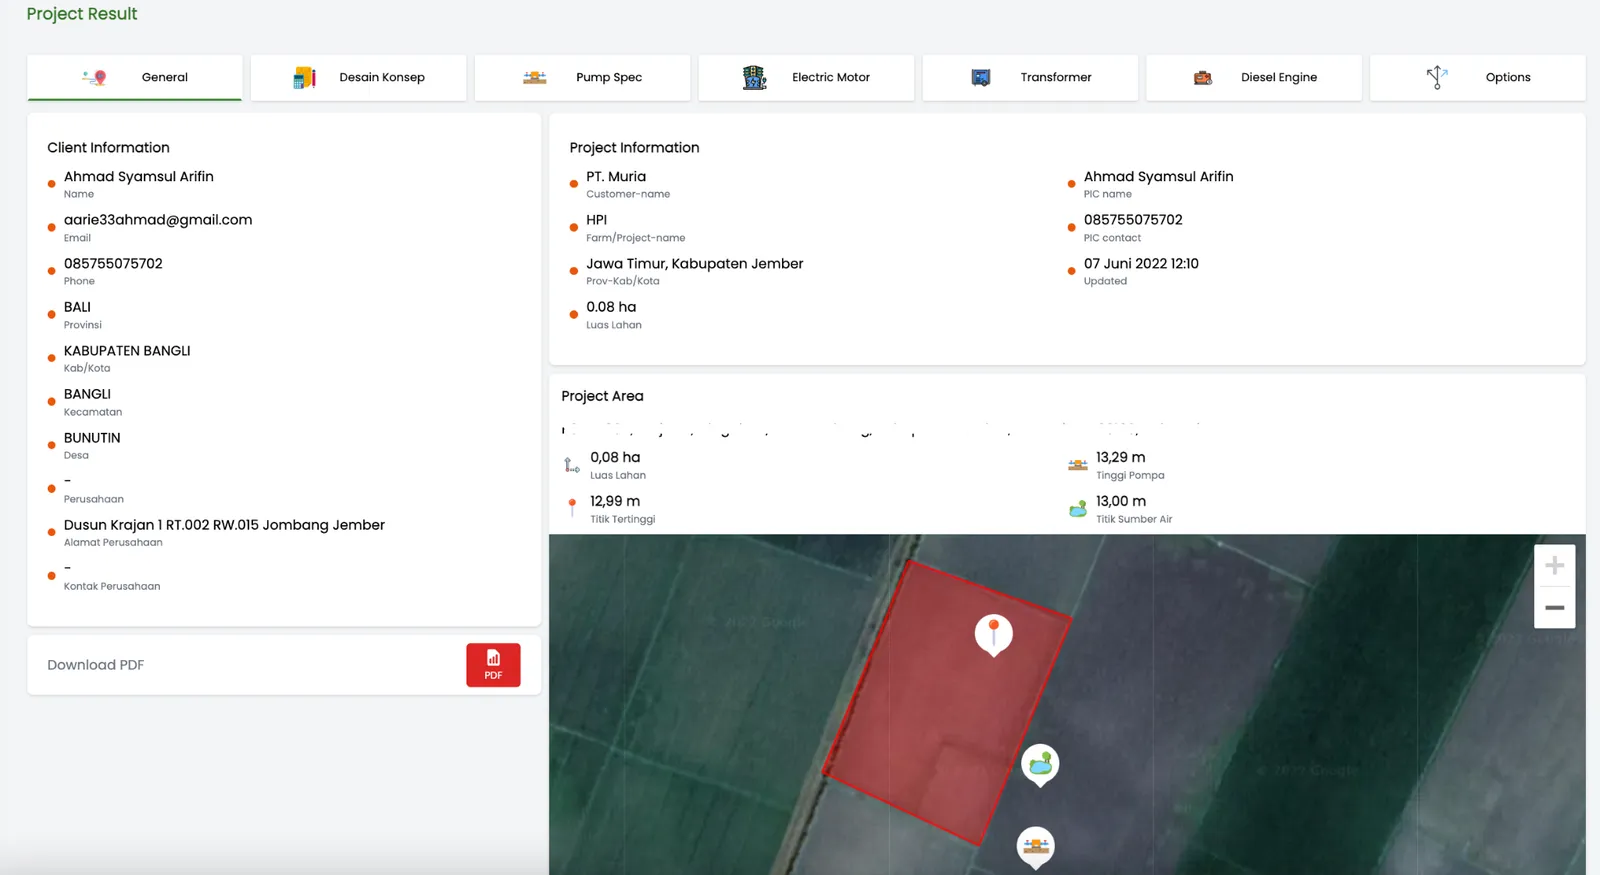Click the location Jawa Timur, Kabupaten Jember
The image size is (1600, 875).
pos(695,263)
